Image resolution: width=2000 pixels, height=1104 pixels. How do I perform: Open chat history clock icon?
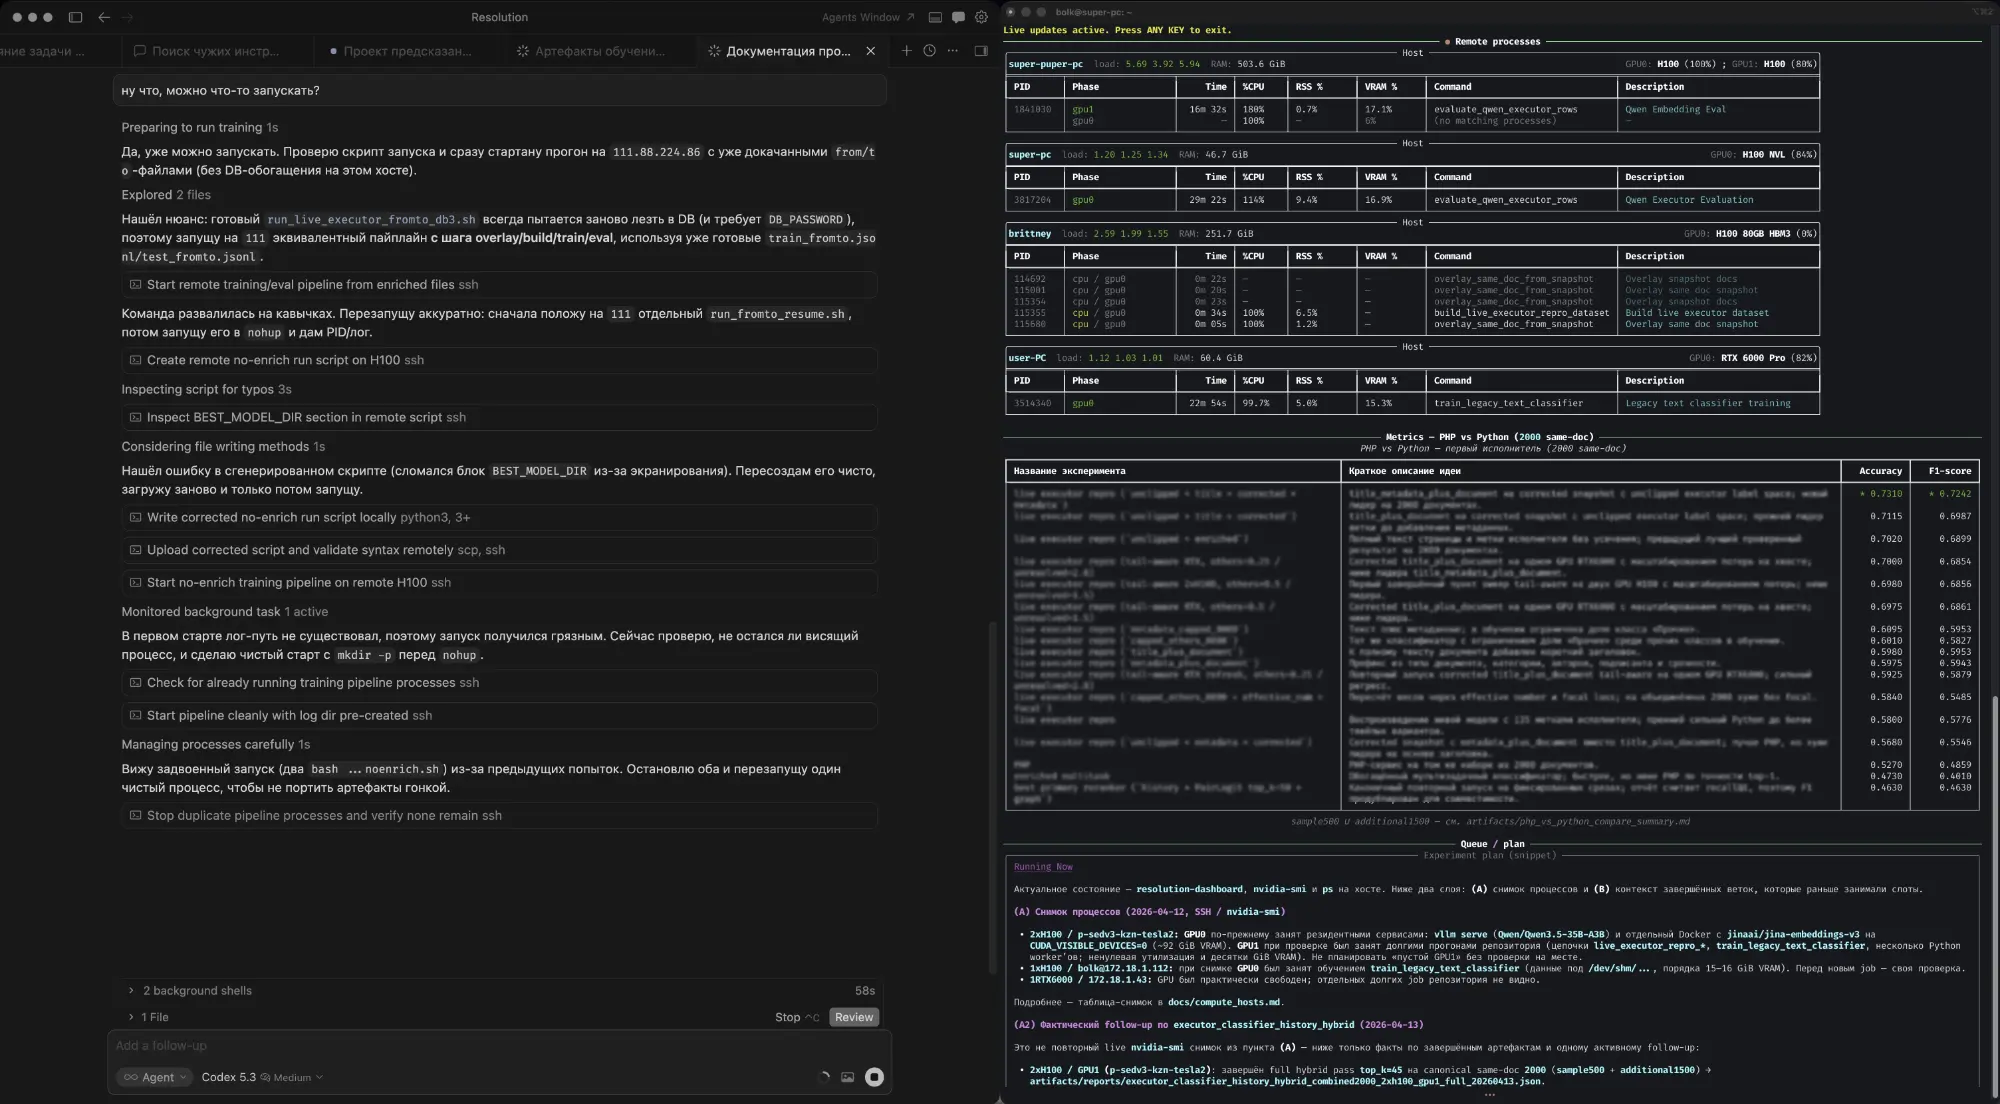[x=929, y=50]
